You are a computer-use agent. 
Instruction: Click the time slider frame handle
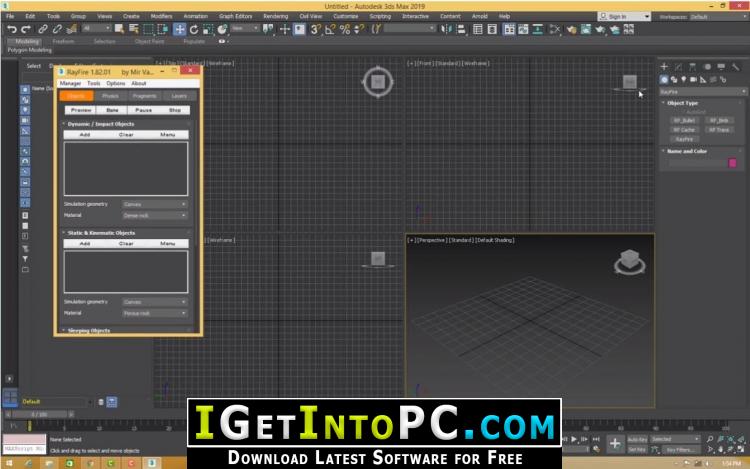click(39, 414)
